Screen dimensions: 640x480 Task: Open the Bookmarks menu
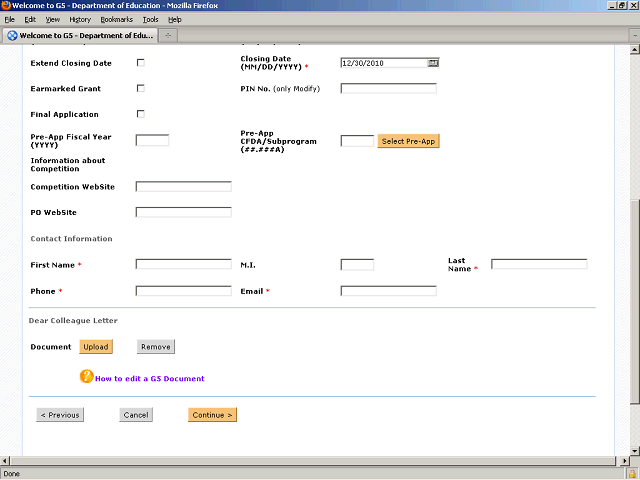coord(117,20)
